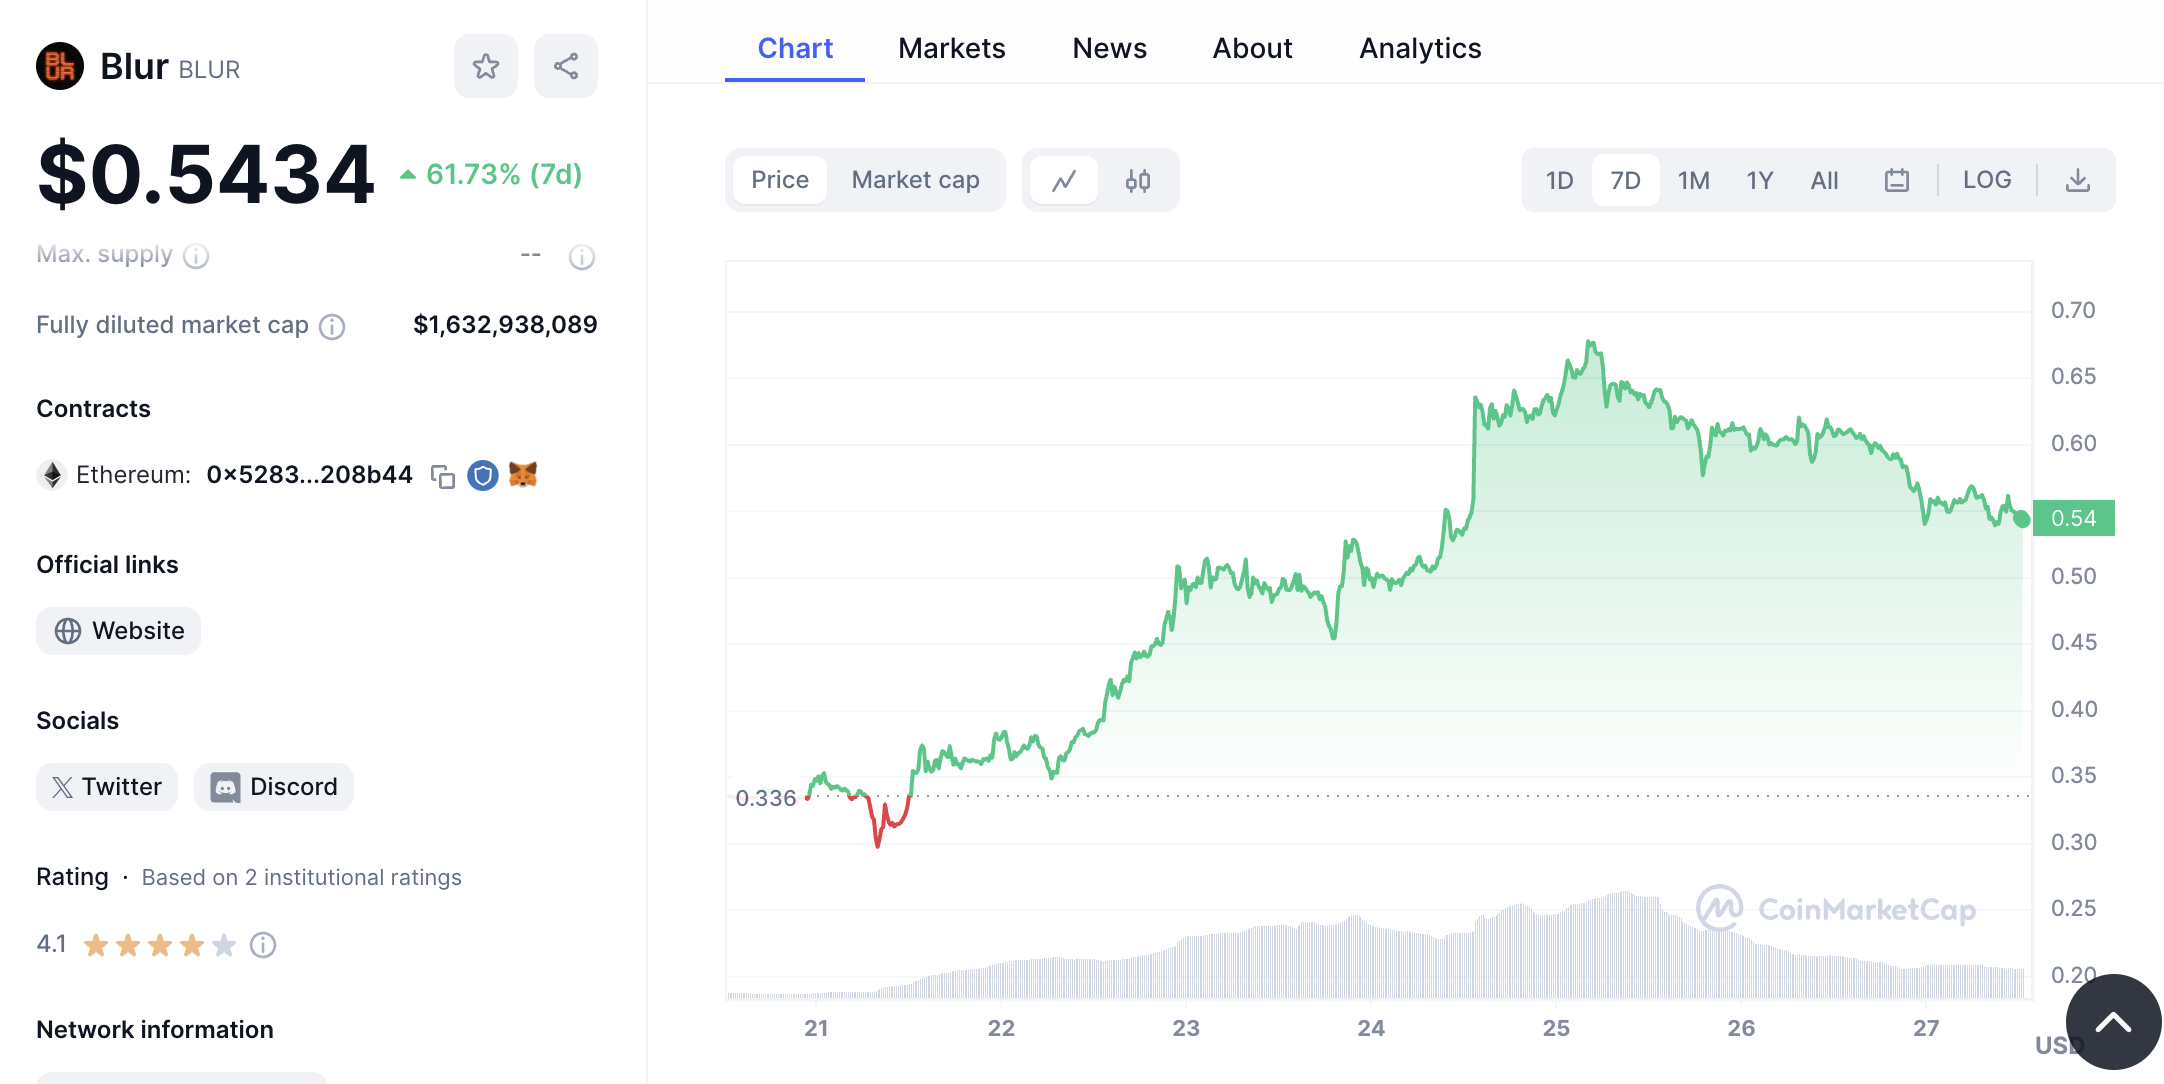Viewport: 2164px width, 1084px height.
Task: Switch chart to candlestick view
Action: pos(1137,181)
